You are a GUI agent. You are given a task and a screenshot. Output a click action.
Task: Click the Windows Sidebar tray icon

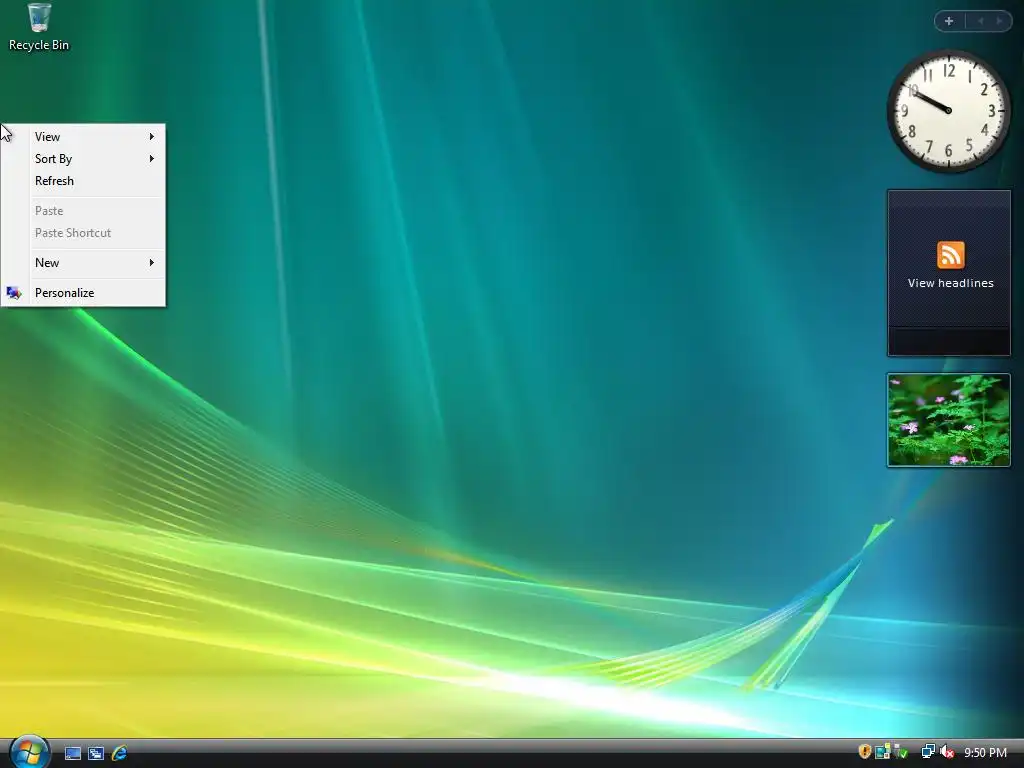(883, 752)
